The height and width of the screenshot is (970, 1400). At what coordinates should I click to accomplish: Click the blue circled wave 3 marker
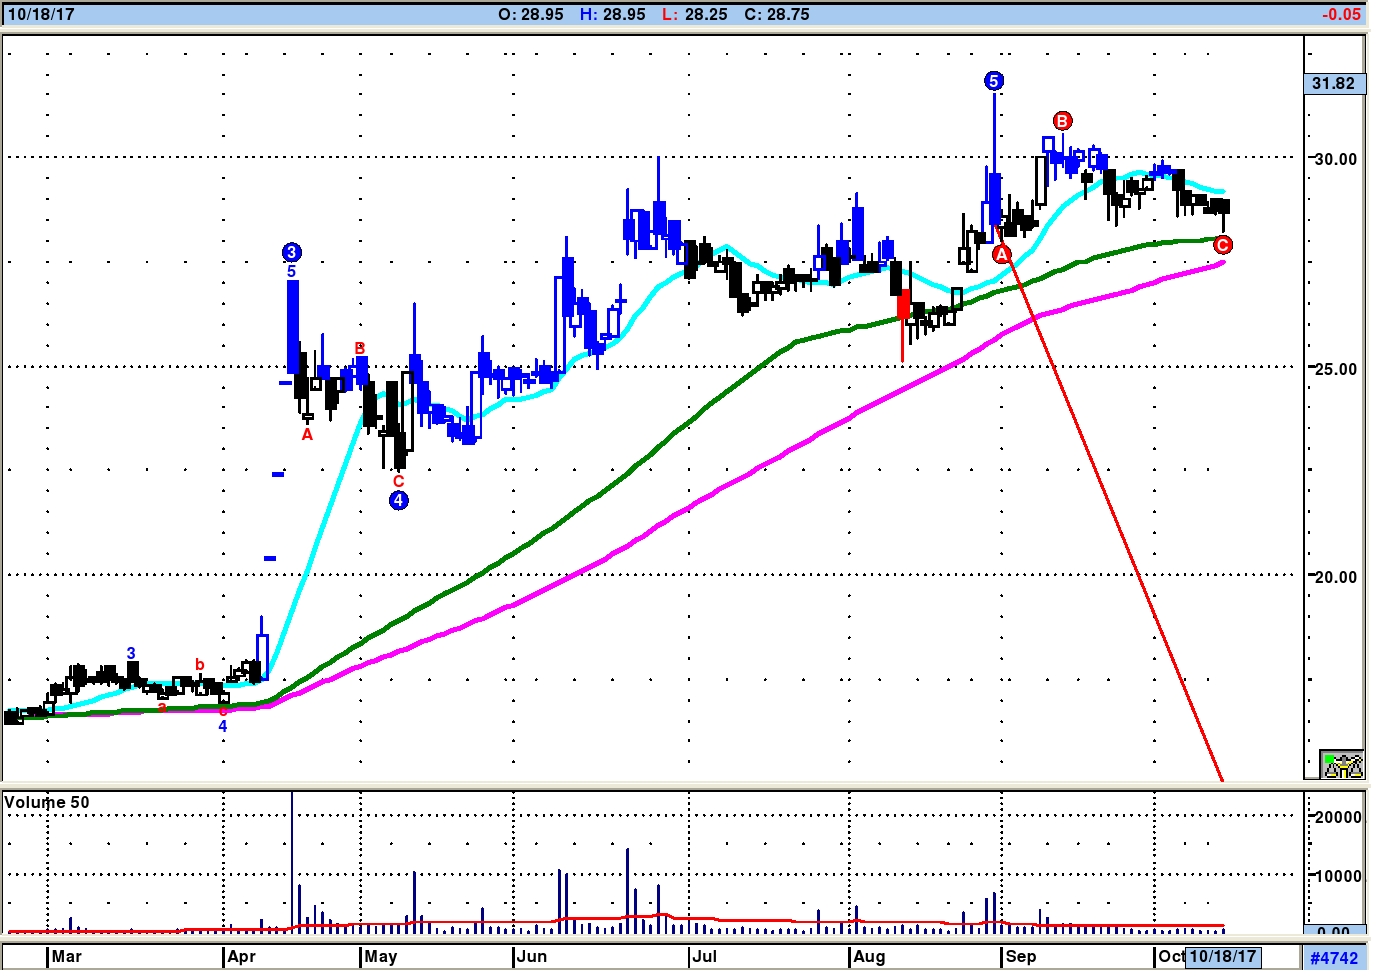tap(291, 252)
